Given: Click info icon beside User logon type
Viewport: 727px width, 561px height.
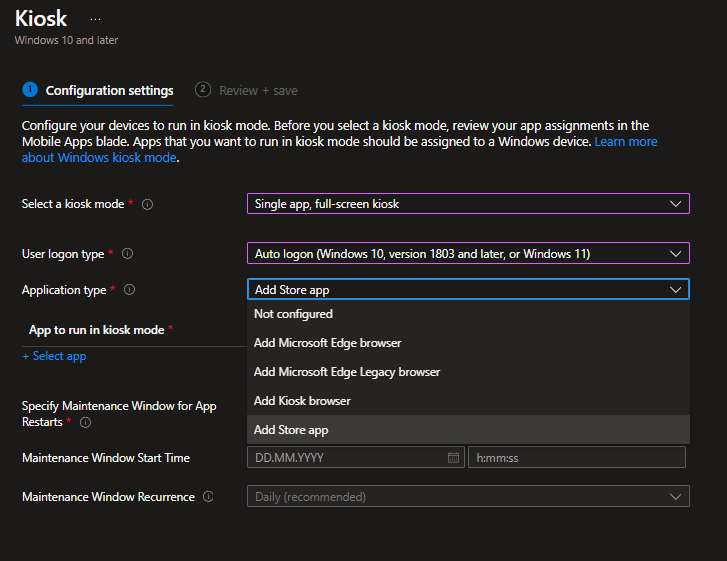Looking at the screenshot, I should coord(127,254).
